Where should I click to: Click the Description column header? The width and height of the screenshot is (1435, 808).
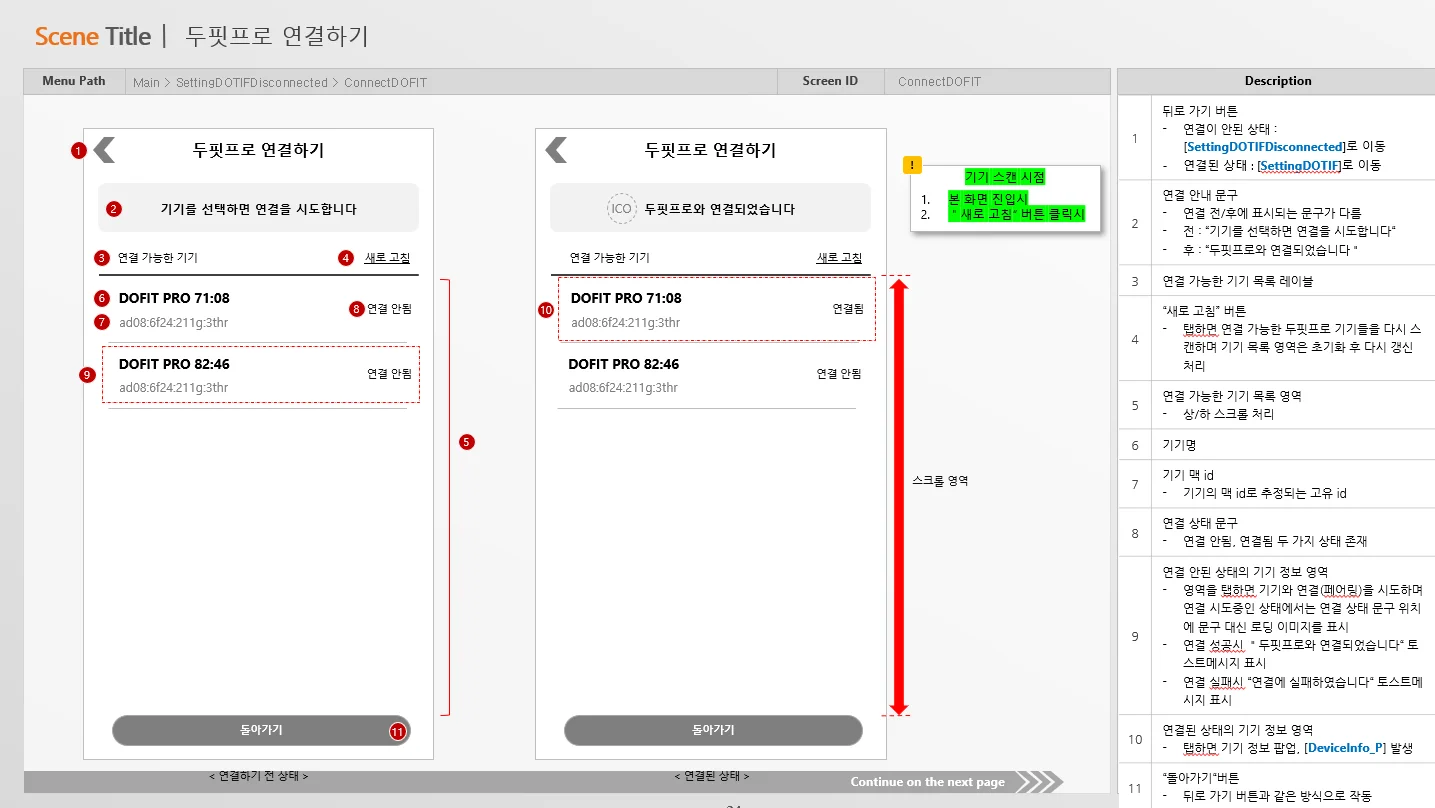pyautogui.click(x=1277, y=81)
